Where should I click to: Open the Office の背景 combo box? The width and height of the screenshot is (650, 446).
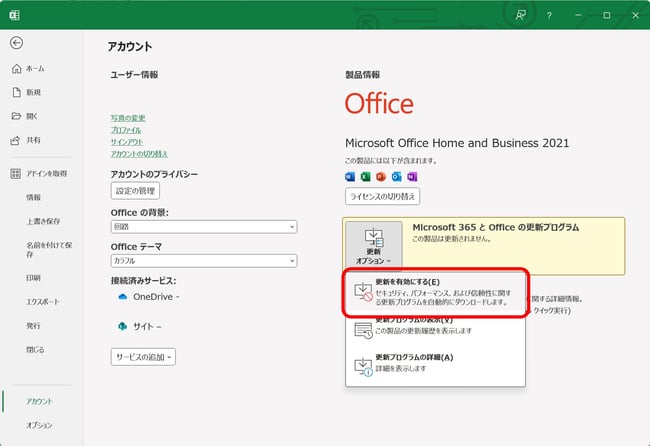204,227
